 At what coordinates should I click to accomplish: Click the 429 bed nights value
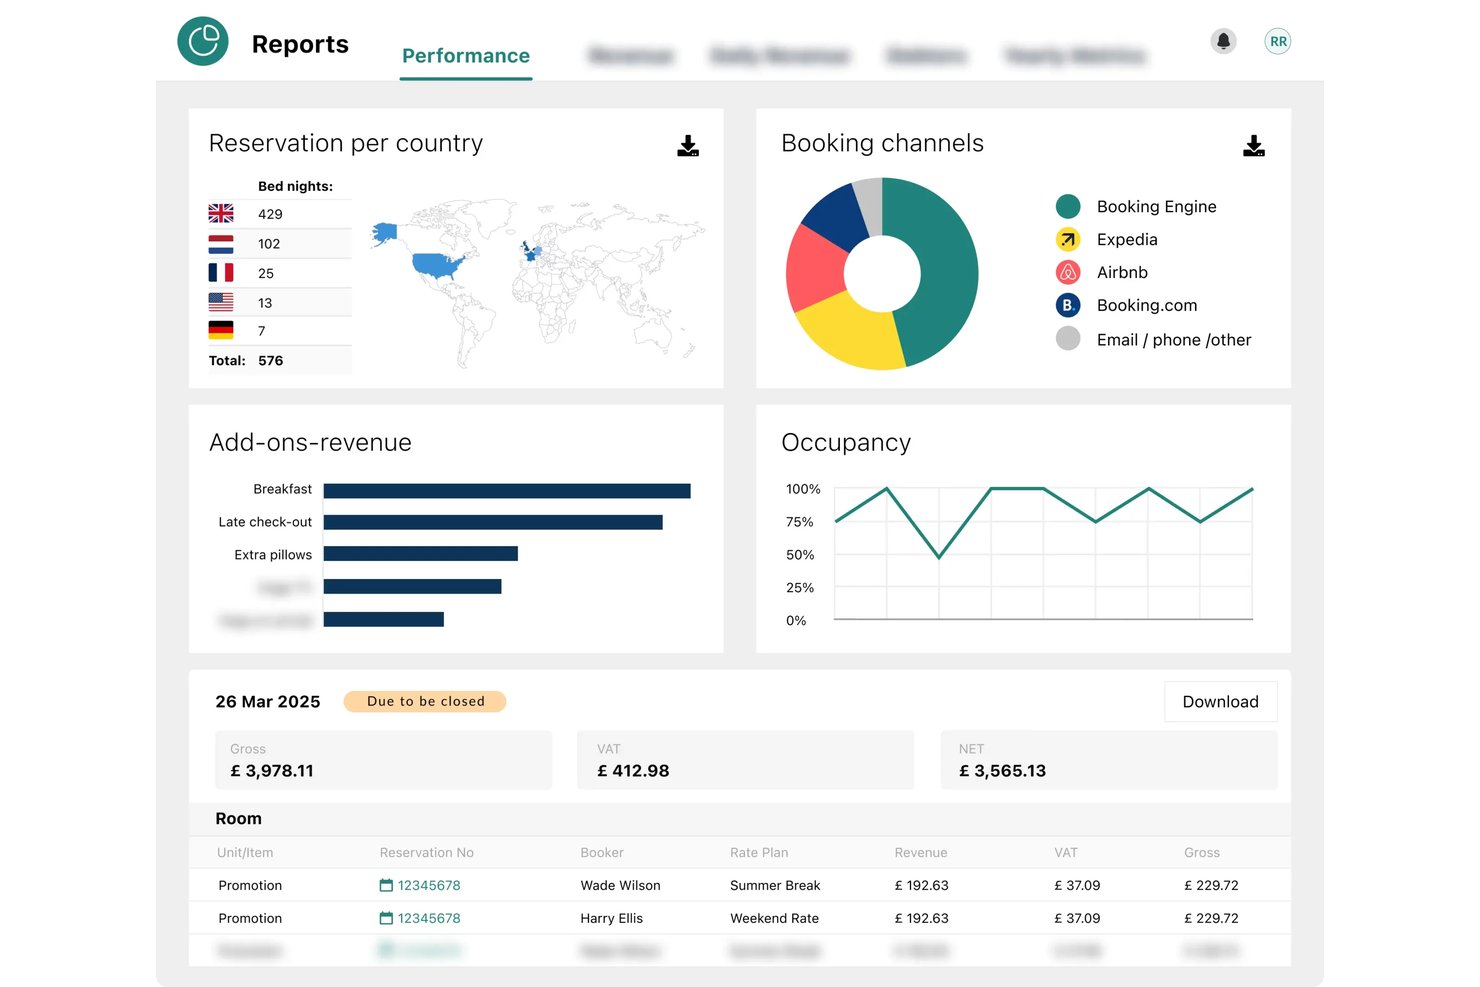coord(270,214)
